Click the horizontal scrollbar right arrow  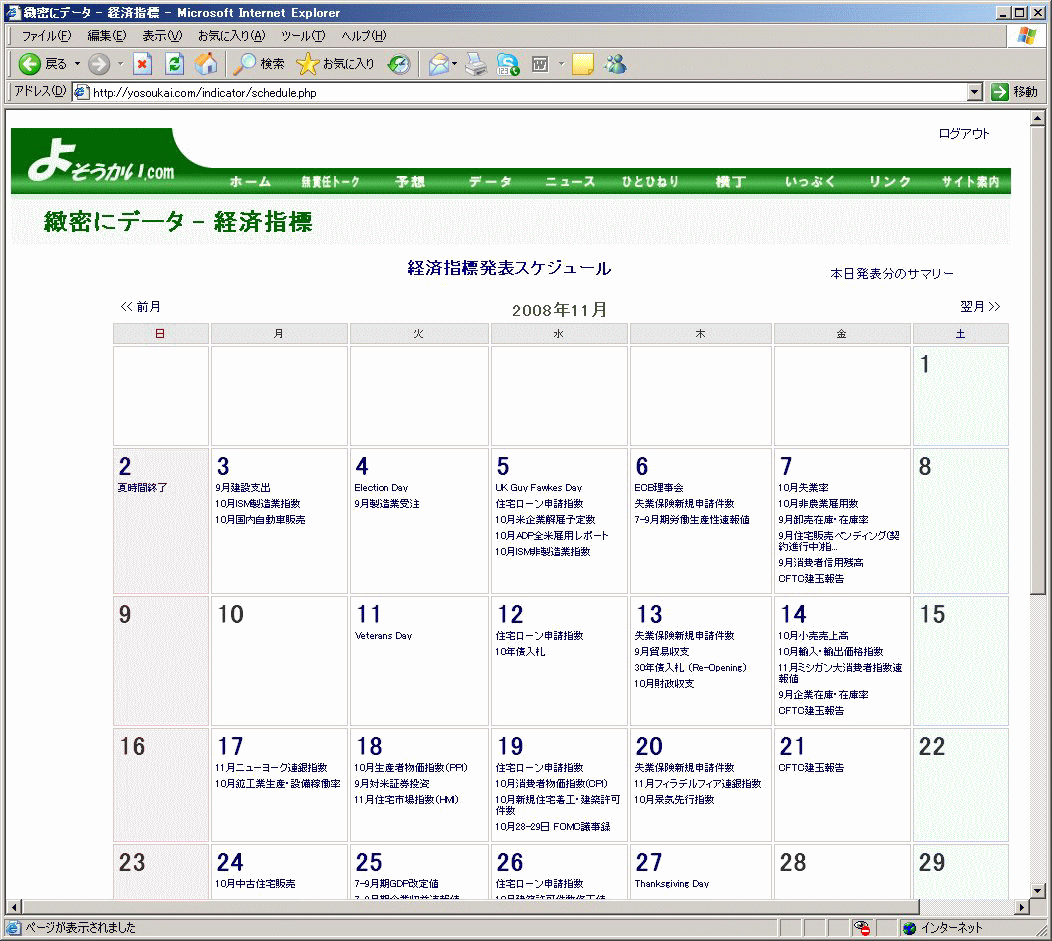1022,907
